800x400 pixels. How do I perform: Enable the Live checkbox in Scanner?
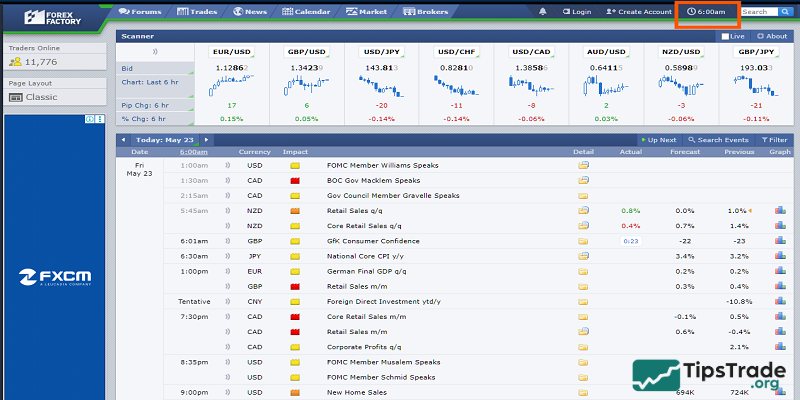tap(726, 36)
